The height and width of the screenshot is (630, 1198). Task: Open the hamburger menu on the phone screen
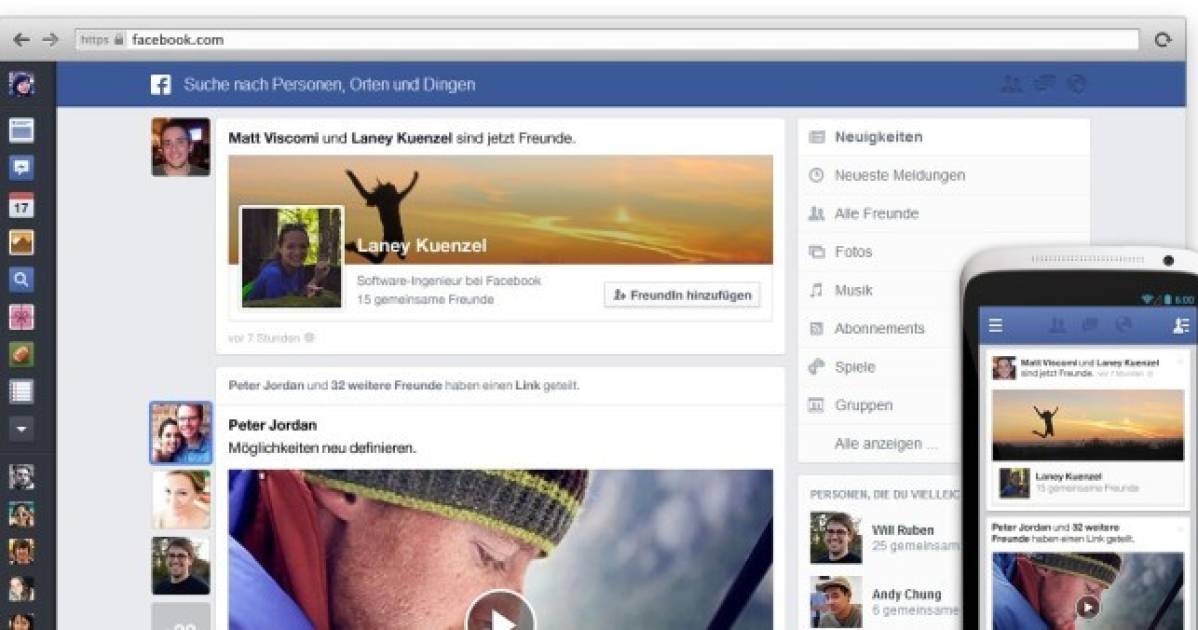pos(996,325)
